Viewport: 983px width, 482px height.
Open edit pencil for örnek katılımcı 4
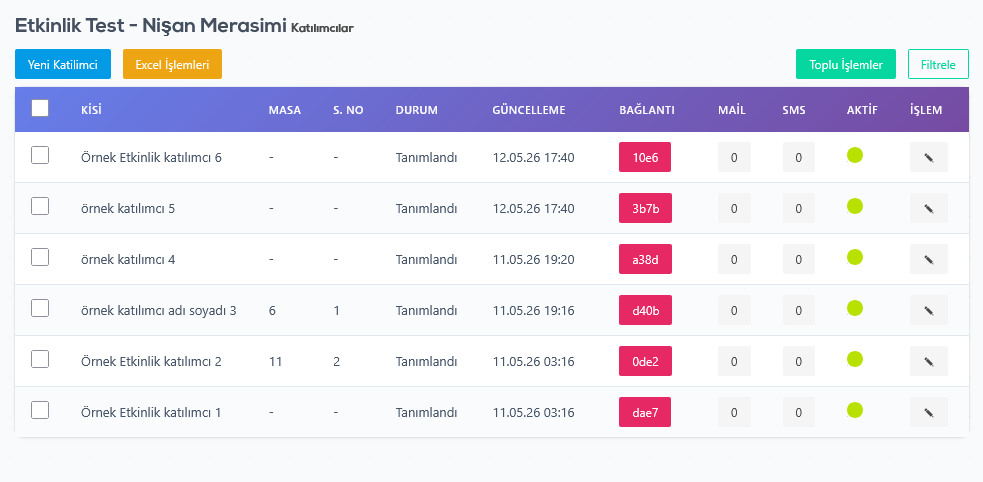[928, 259]
